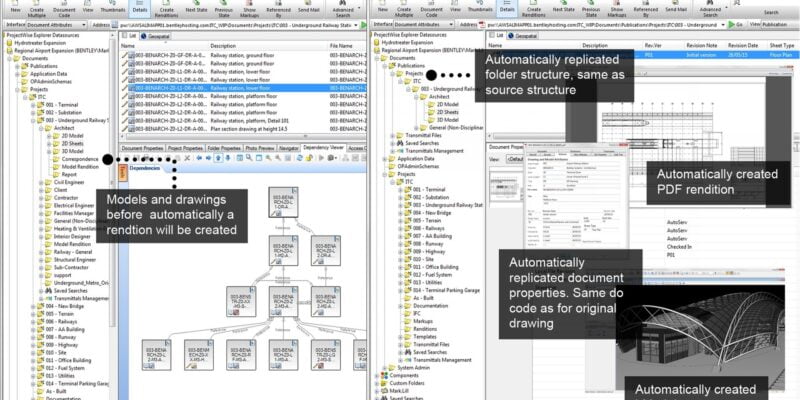Open the address bar dropdown arrow in right window

722,24
